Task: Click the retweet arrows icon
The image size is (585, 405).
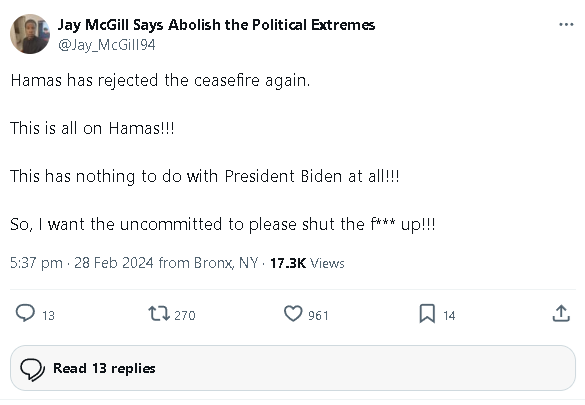Action: tap(159, 314)
